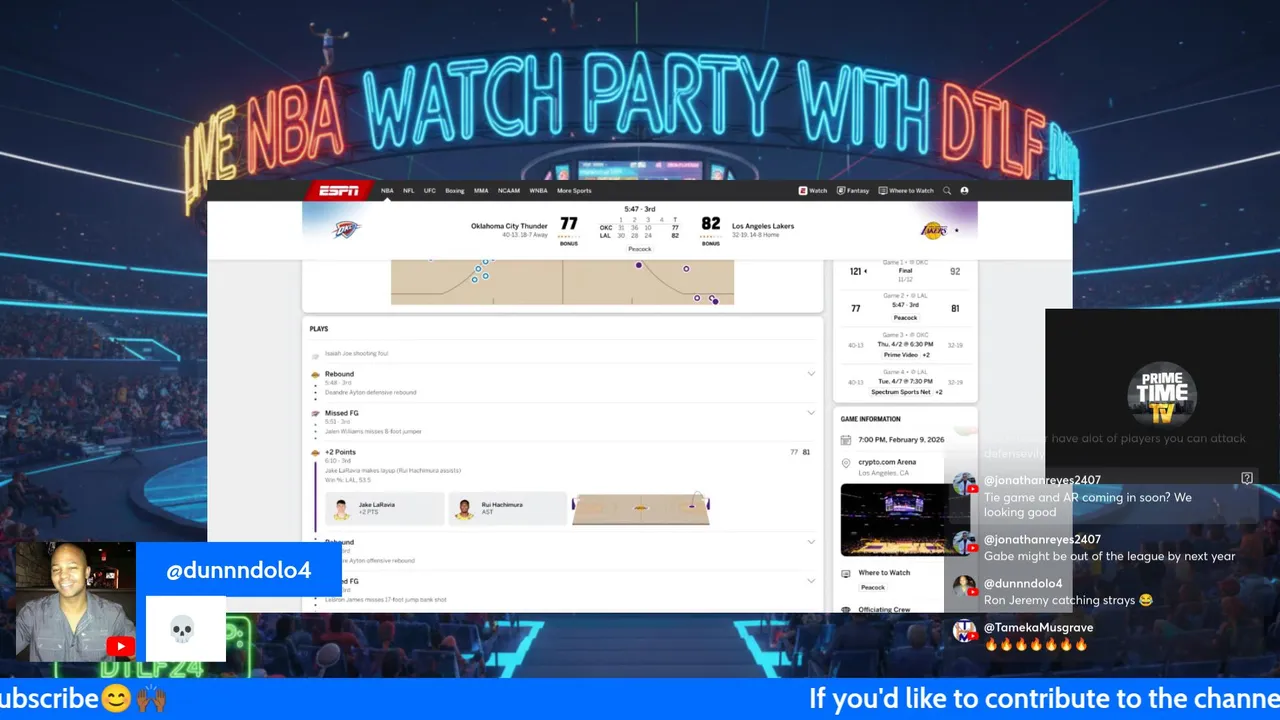Click the YouTube logo on webcam overlay
1280x720 pixels.
coord(120,647)
